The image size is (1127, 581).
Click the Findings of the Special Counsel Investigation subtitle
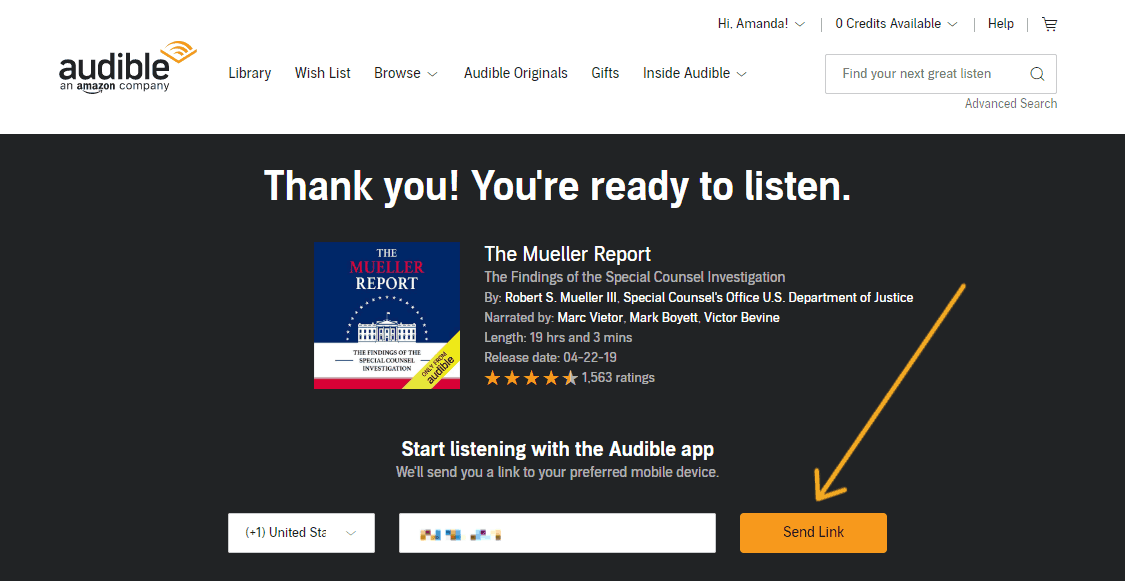(635, 277)
